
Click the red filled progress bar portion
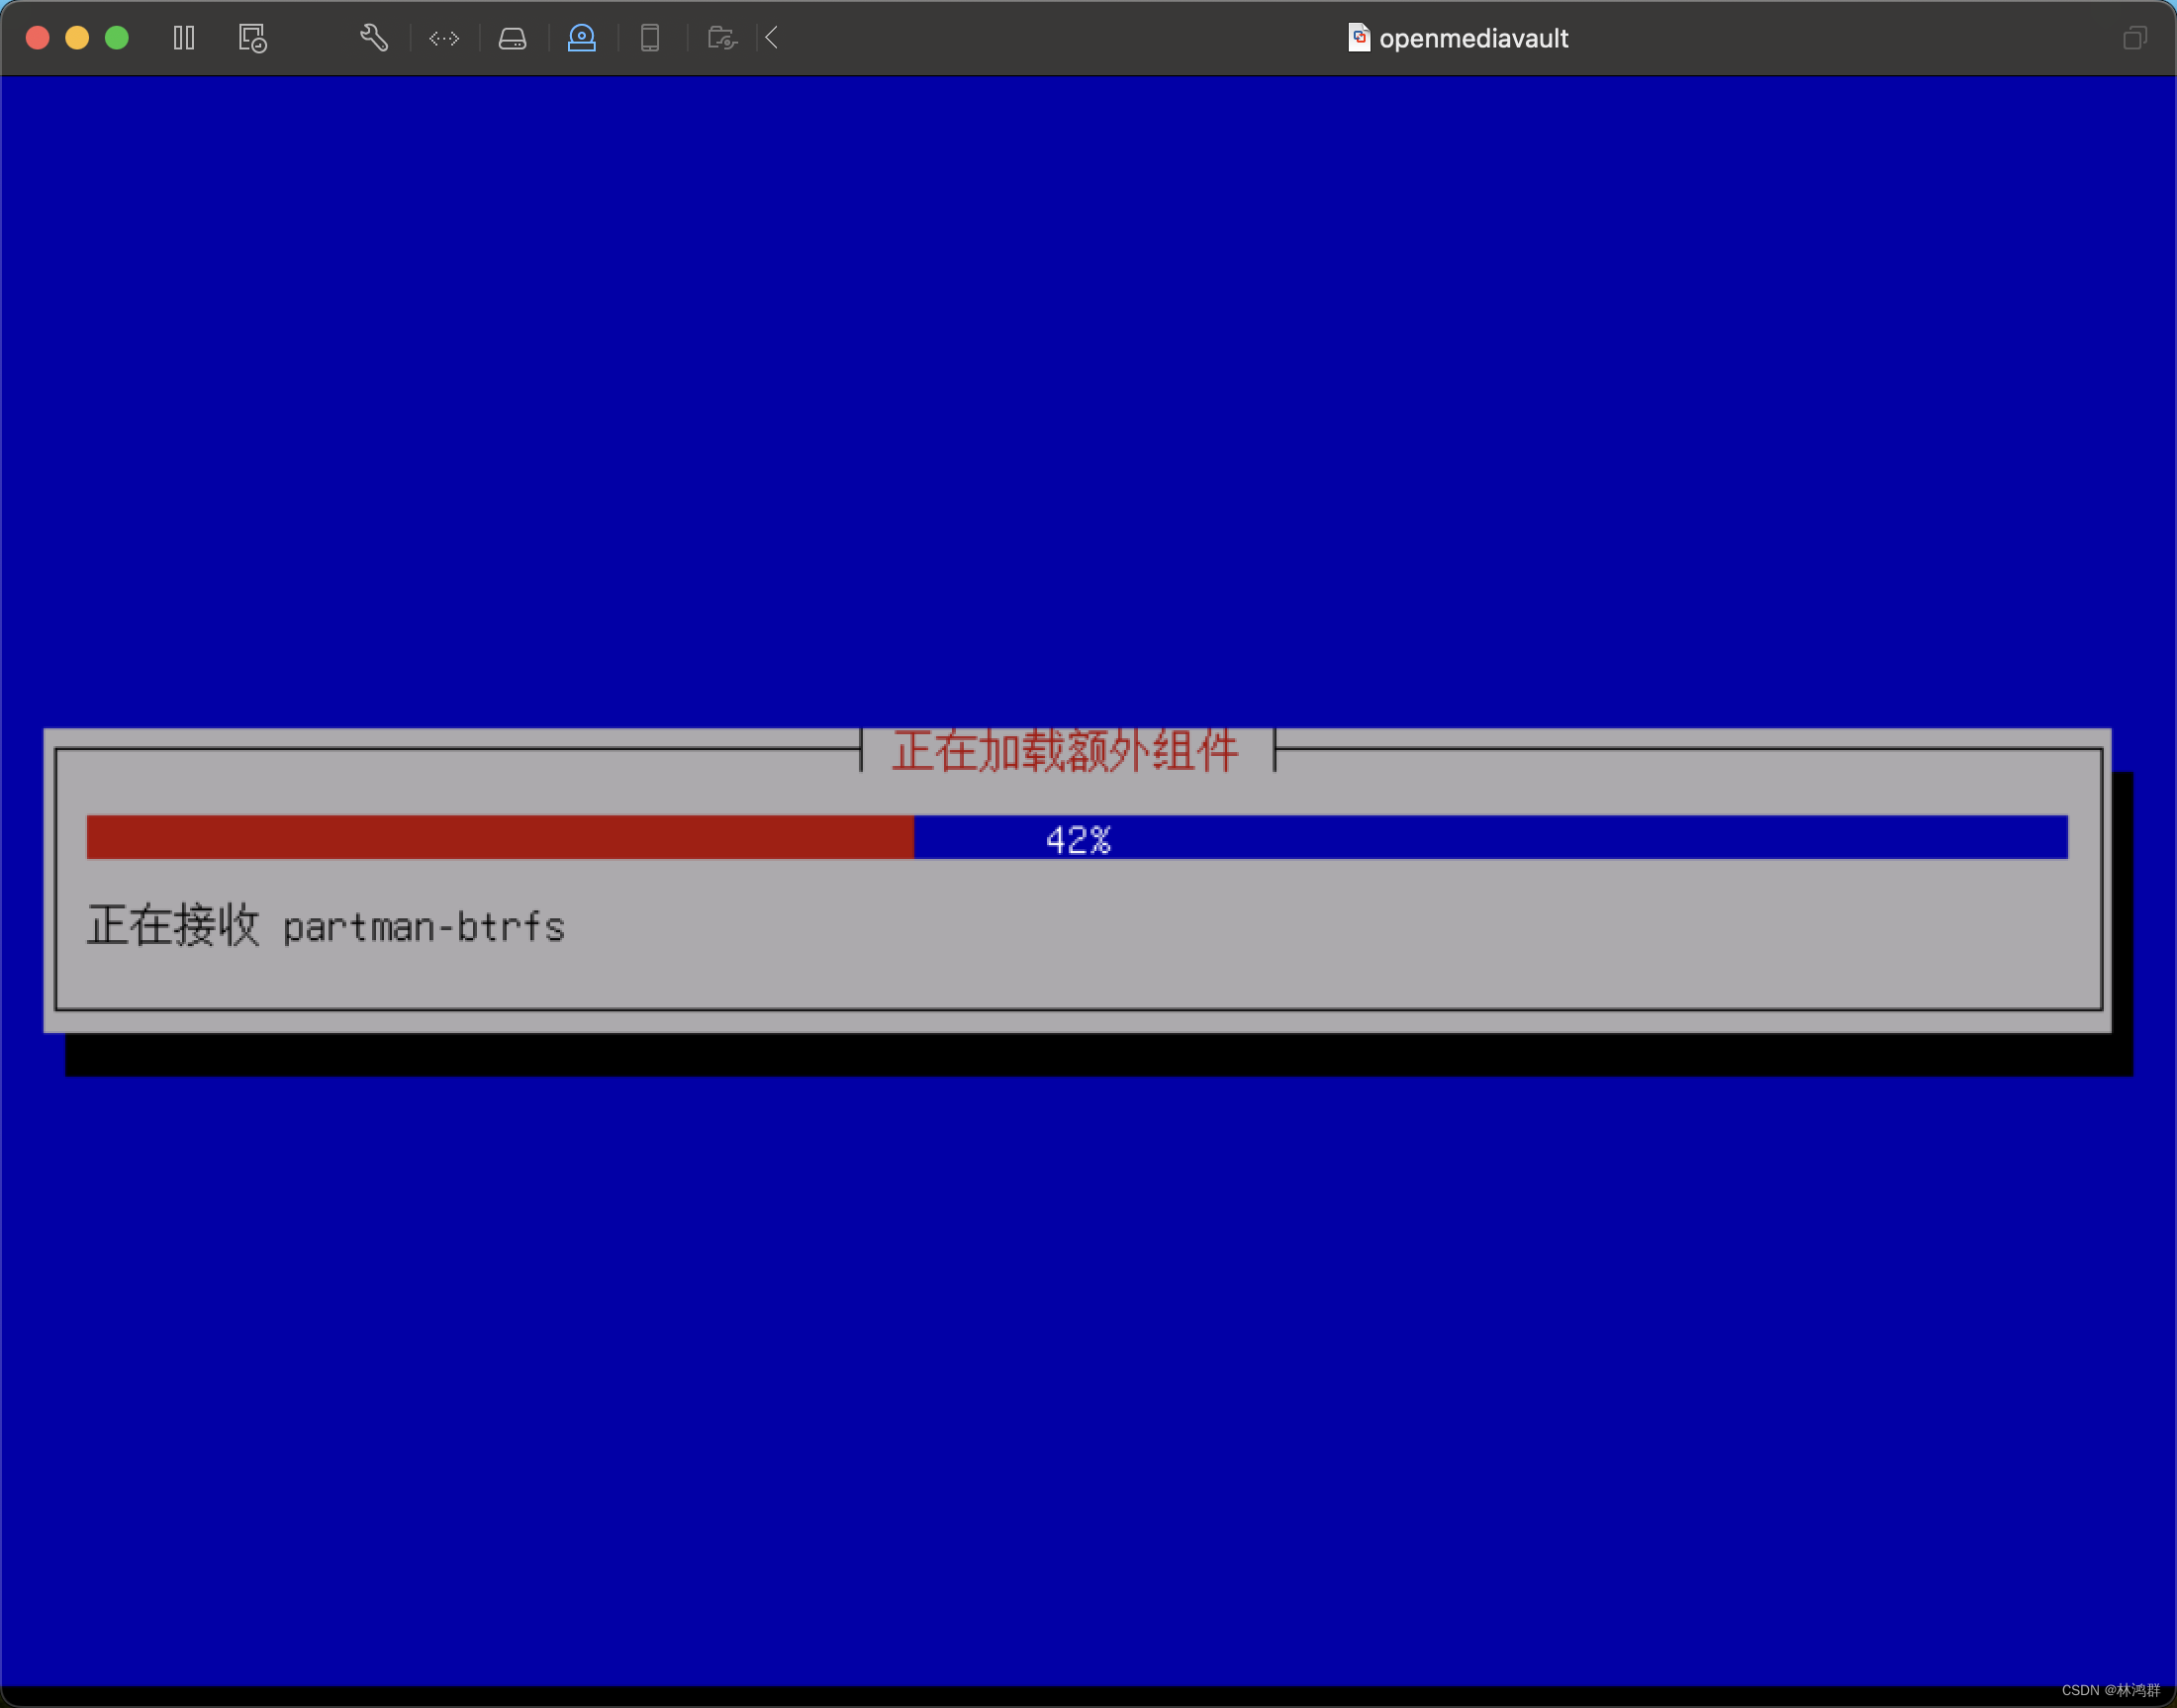coord(500,837)
